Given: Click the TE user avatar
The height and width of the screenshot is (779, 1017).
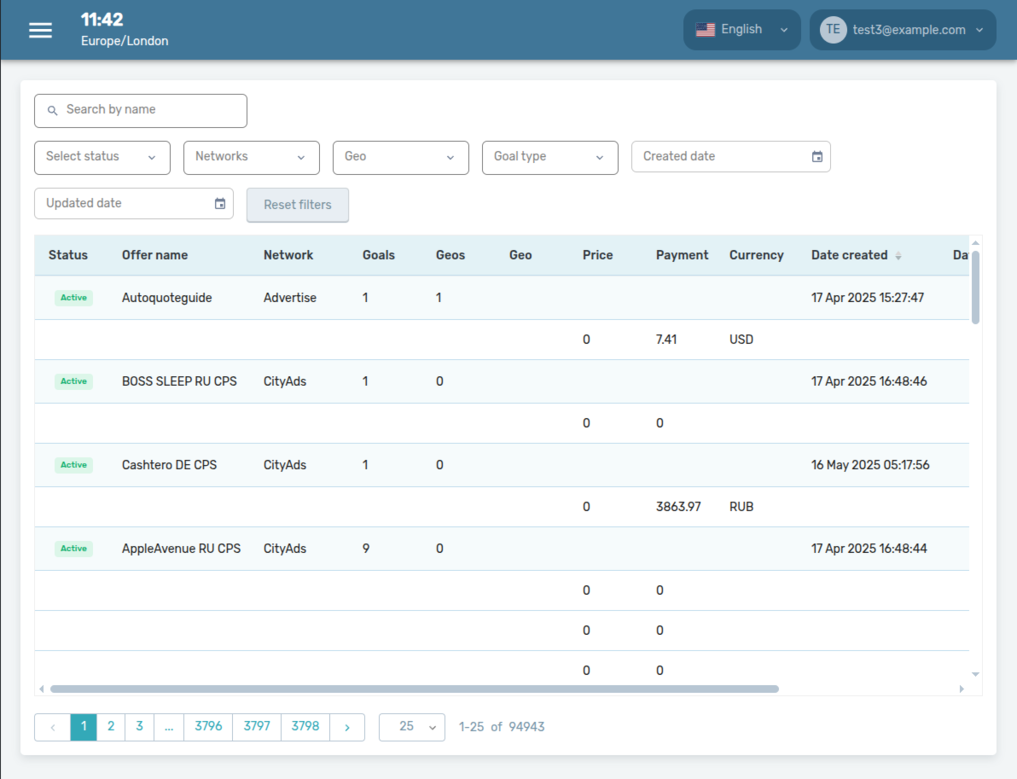Looking at the screenshot, I should pyautogui.click(x=832, y=30).
